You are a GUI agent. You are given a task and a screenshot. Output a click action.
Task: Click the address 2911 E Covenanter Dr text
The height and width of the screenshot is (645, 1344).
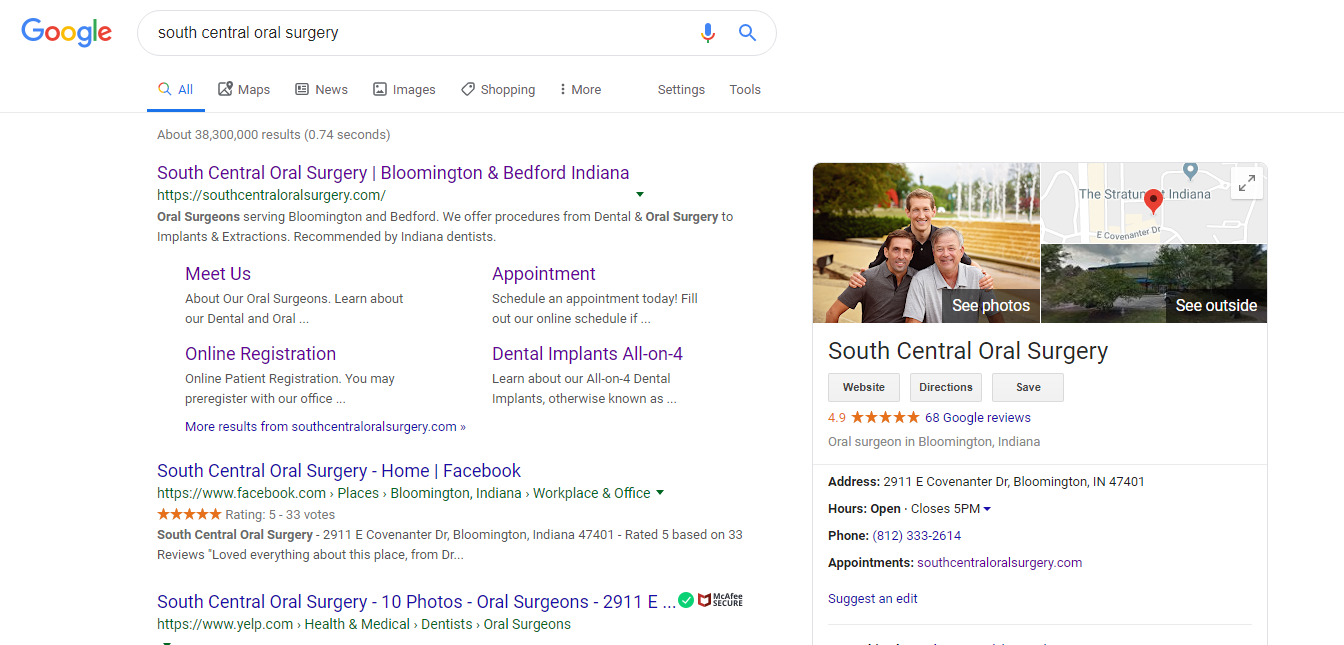tap(1014, 482)
